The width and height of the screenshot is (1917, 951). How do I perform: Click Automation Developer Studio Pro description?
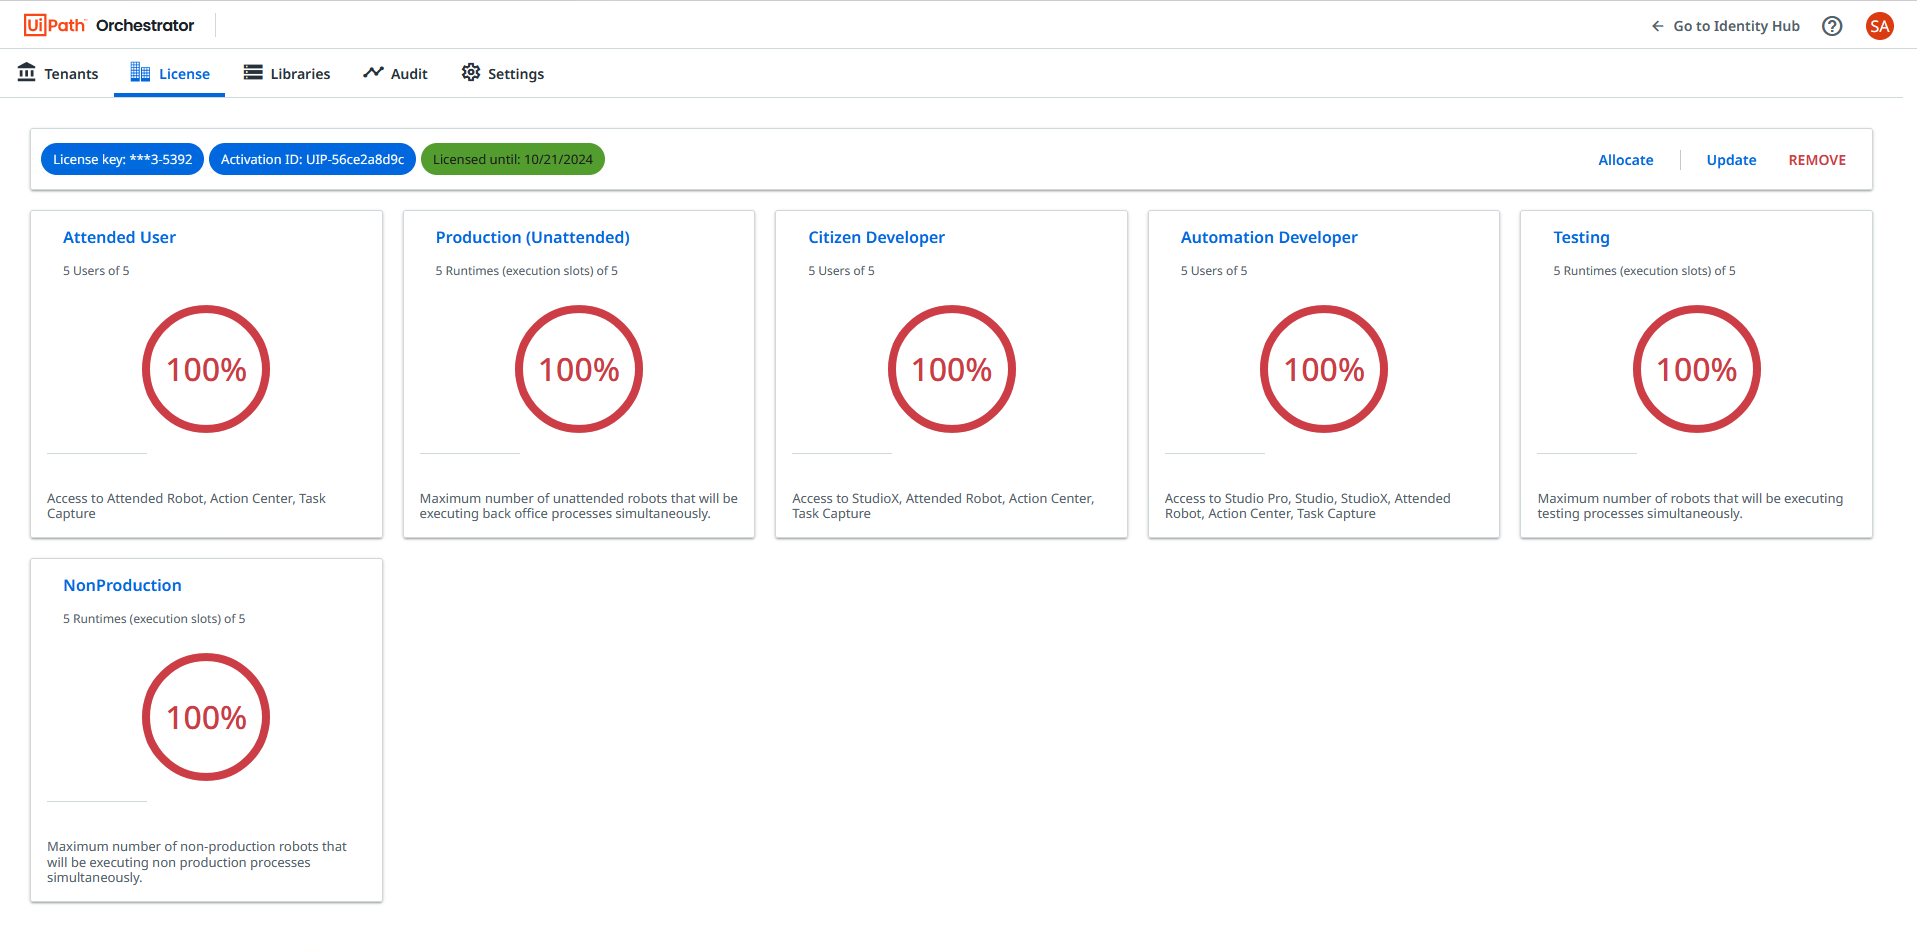pyautogui.click(x=1307, y=506)
